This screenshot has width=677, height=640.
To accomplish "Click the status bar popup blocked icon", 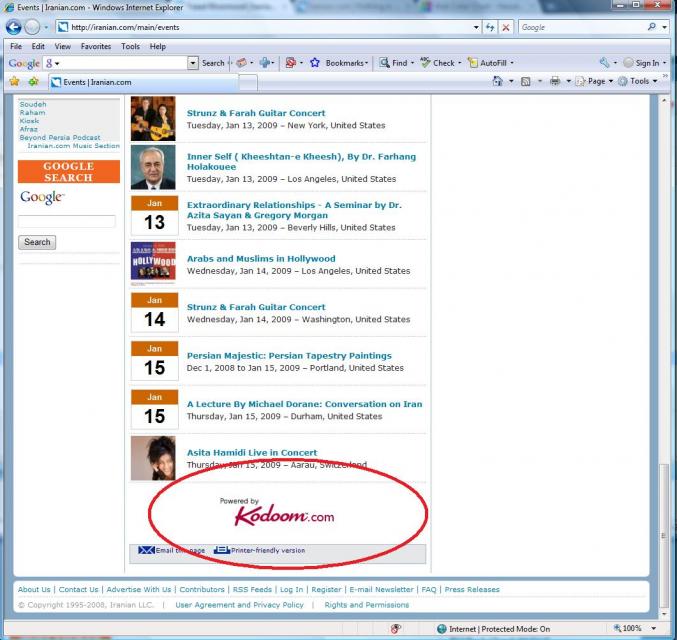I will pyautogui.click(x=395, y=629).
